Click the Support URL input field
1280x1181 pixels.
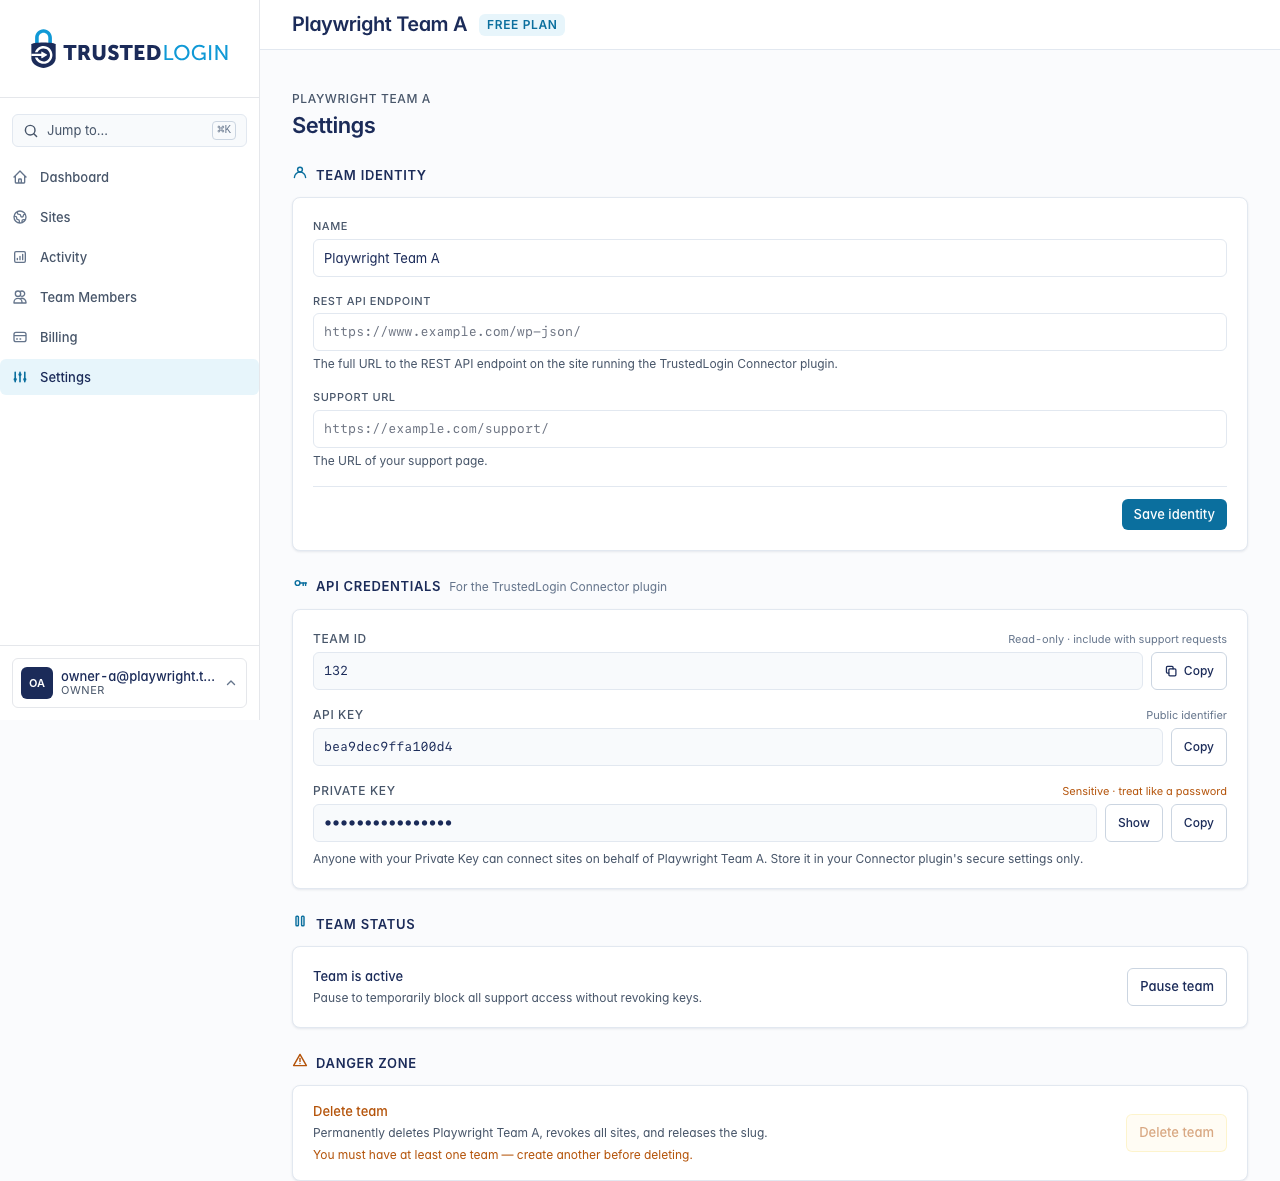pyautogui.click(x=769, y=429)
